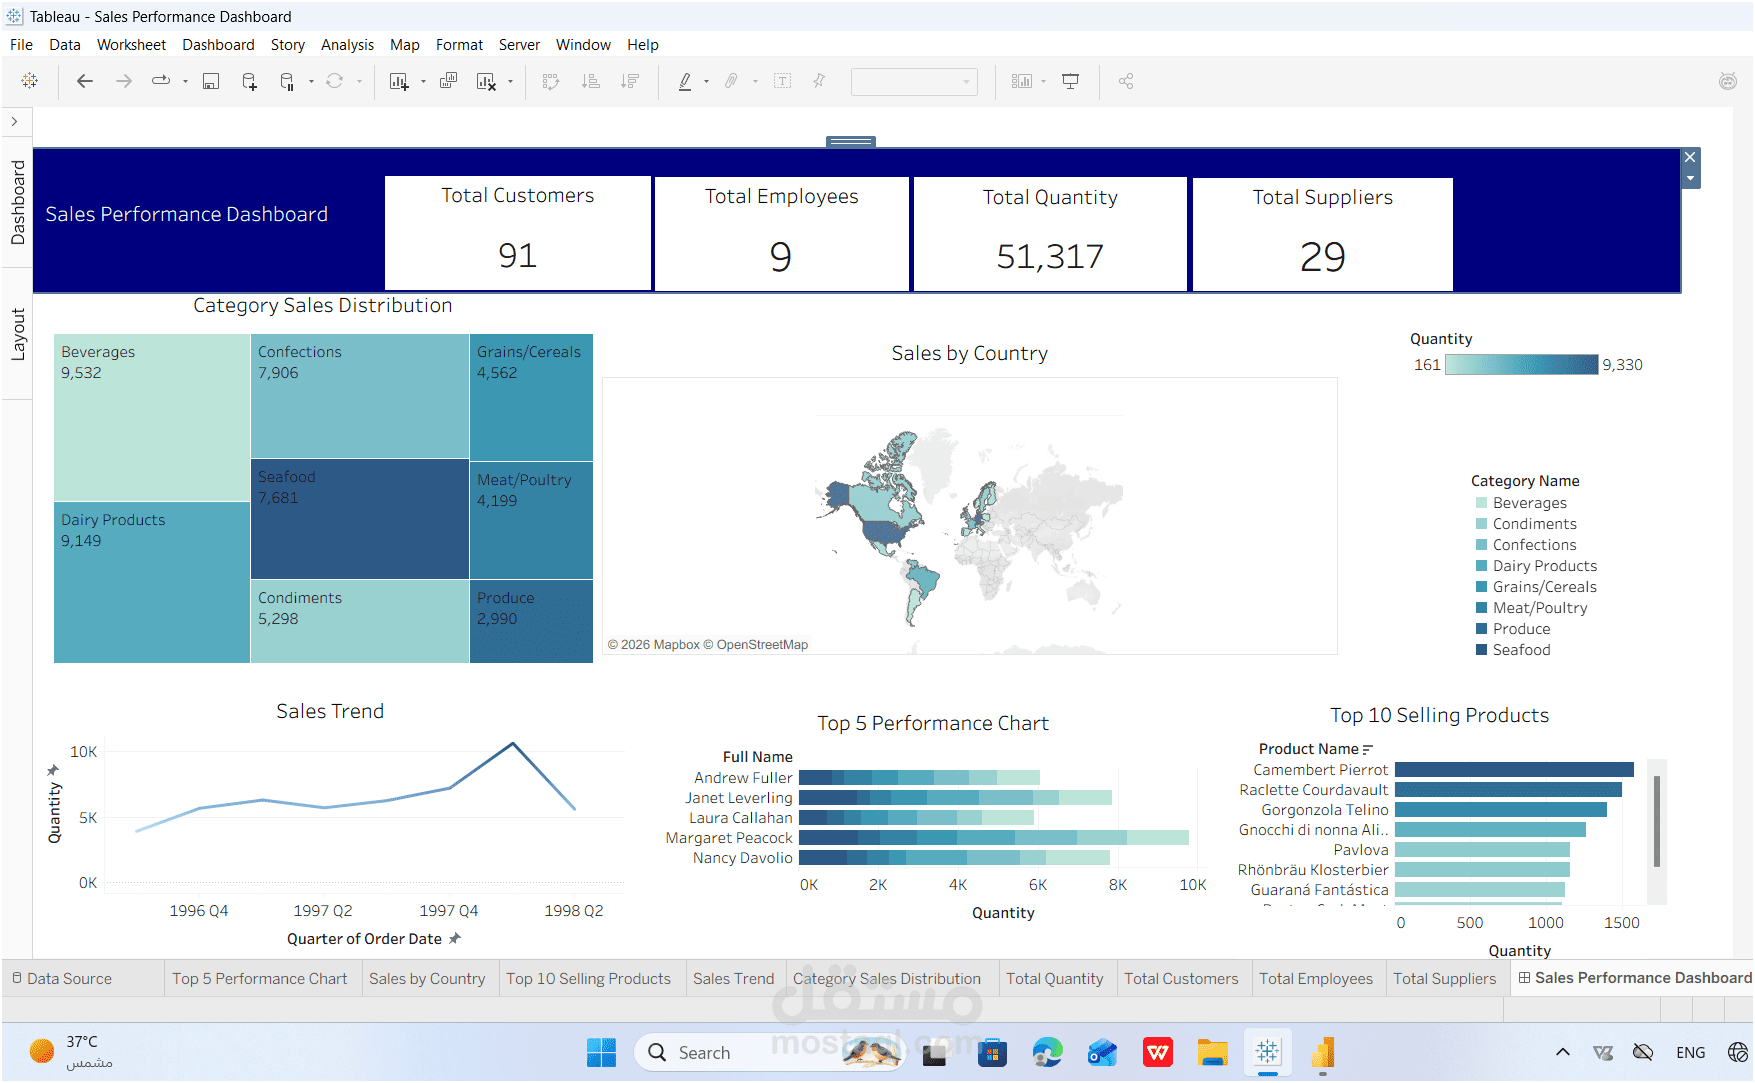
Task: Select the Camembert Pierrot bar
Action: tap(1514, 770)
